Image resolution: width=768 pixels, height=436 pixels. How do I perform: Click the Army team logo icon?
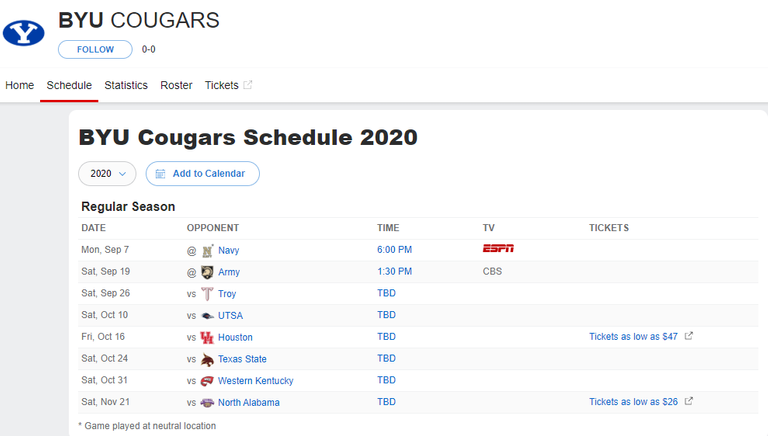[207, 272]
